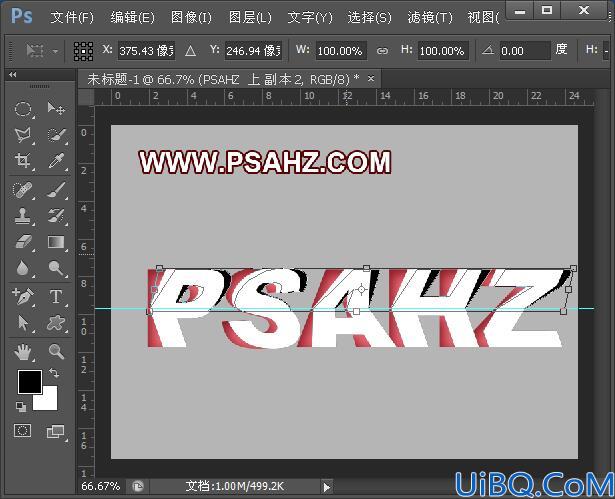Click the top-right transform corner handle
615x499 pixels.
coord(573,268)
